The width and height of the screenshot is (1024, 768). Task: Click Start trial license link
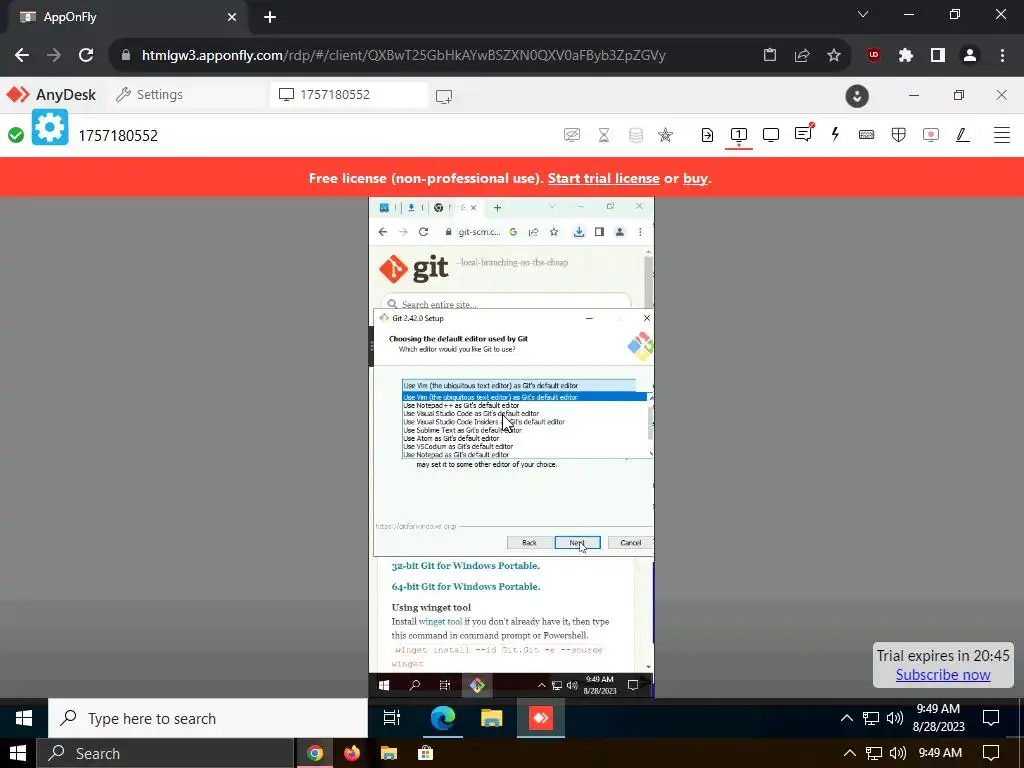click(603, 178)
